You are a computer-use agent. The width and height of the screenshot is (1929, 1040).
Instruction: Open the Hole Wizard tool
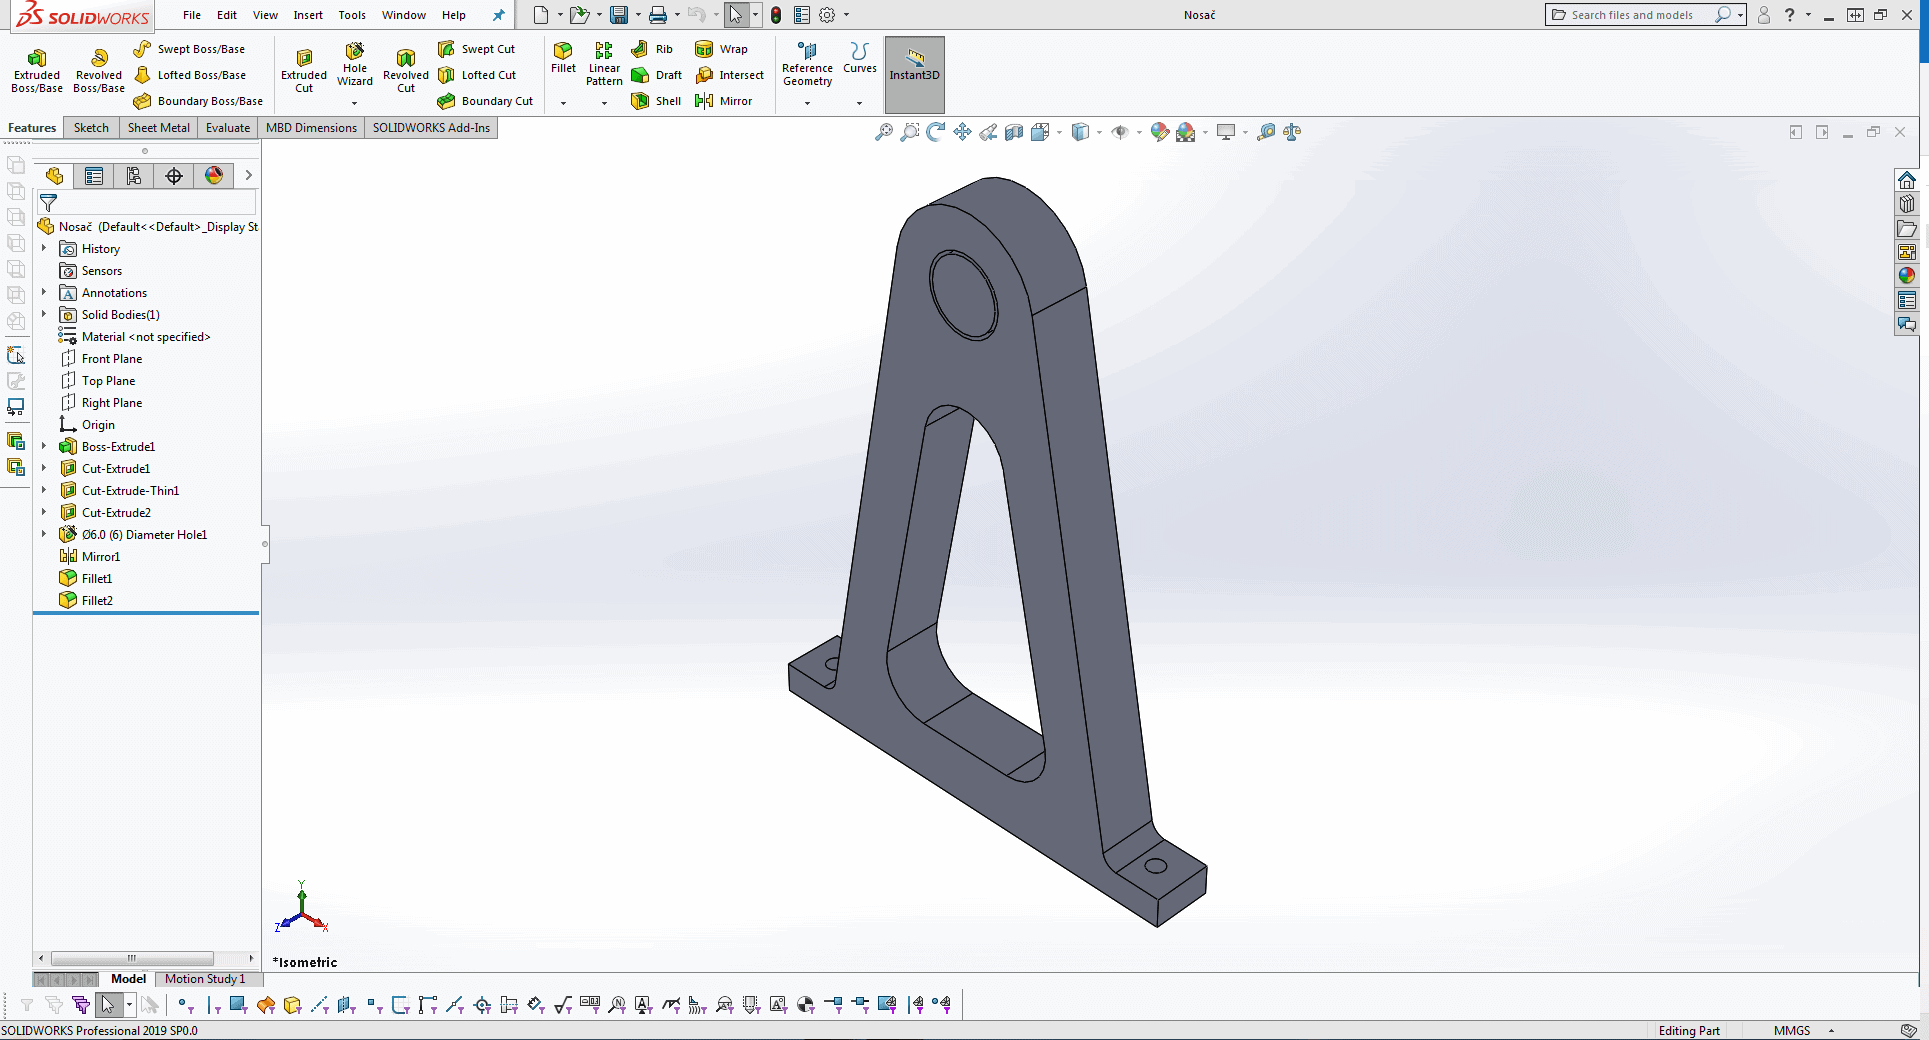pos(355,64)
